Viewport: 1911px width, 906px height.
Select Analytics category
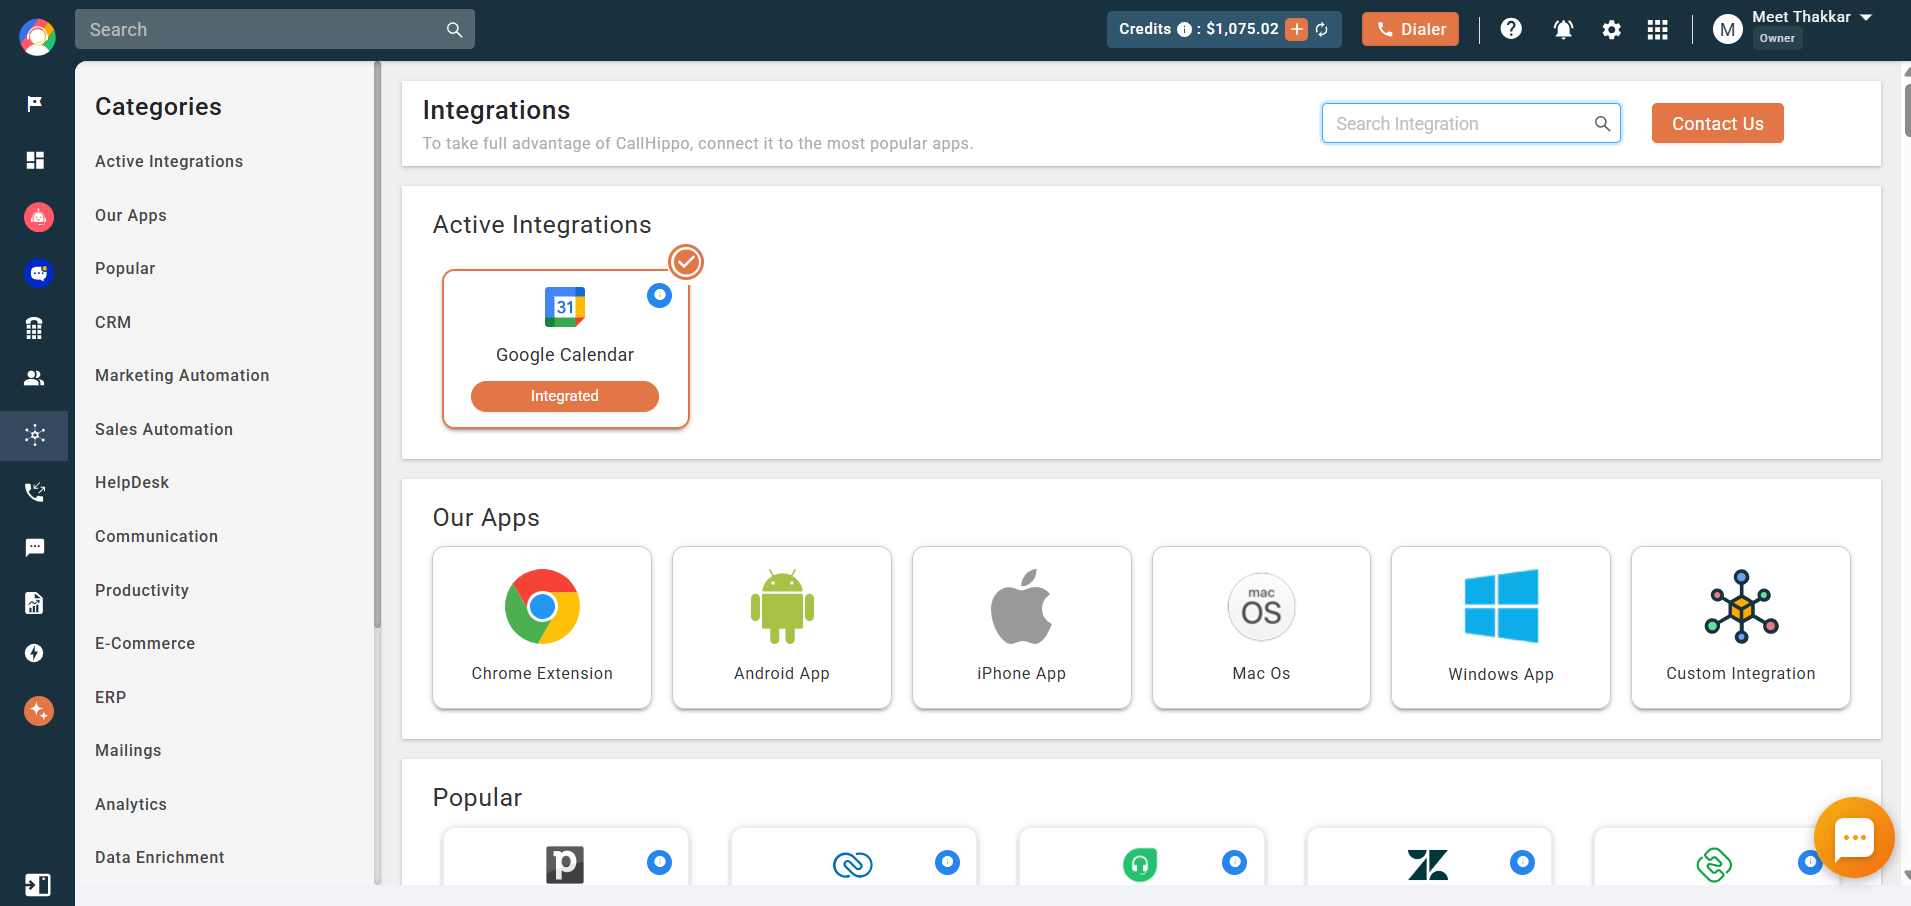click(131, 805)
